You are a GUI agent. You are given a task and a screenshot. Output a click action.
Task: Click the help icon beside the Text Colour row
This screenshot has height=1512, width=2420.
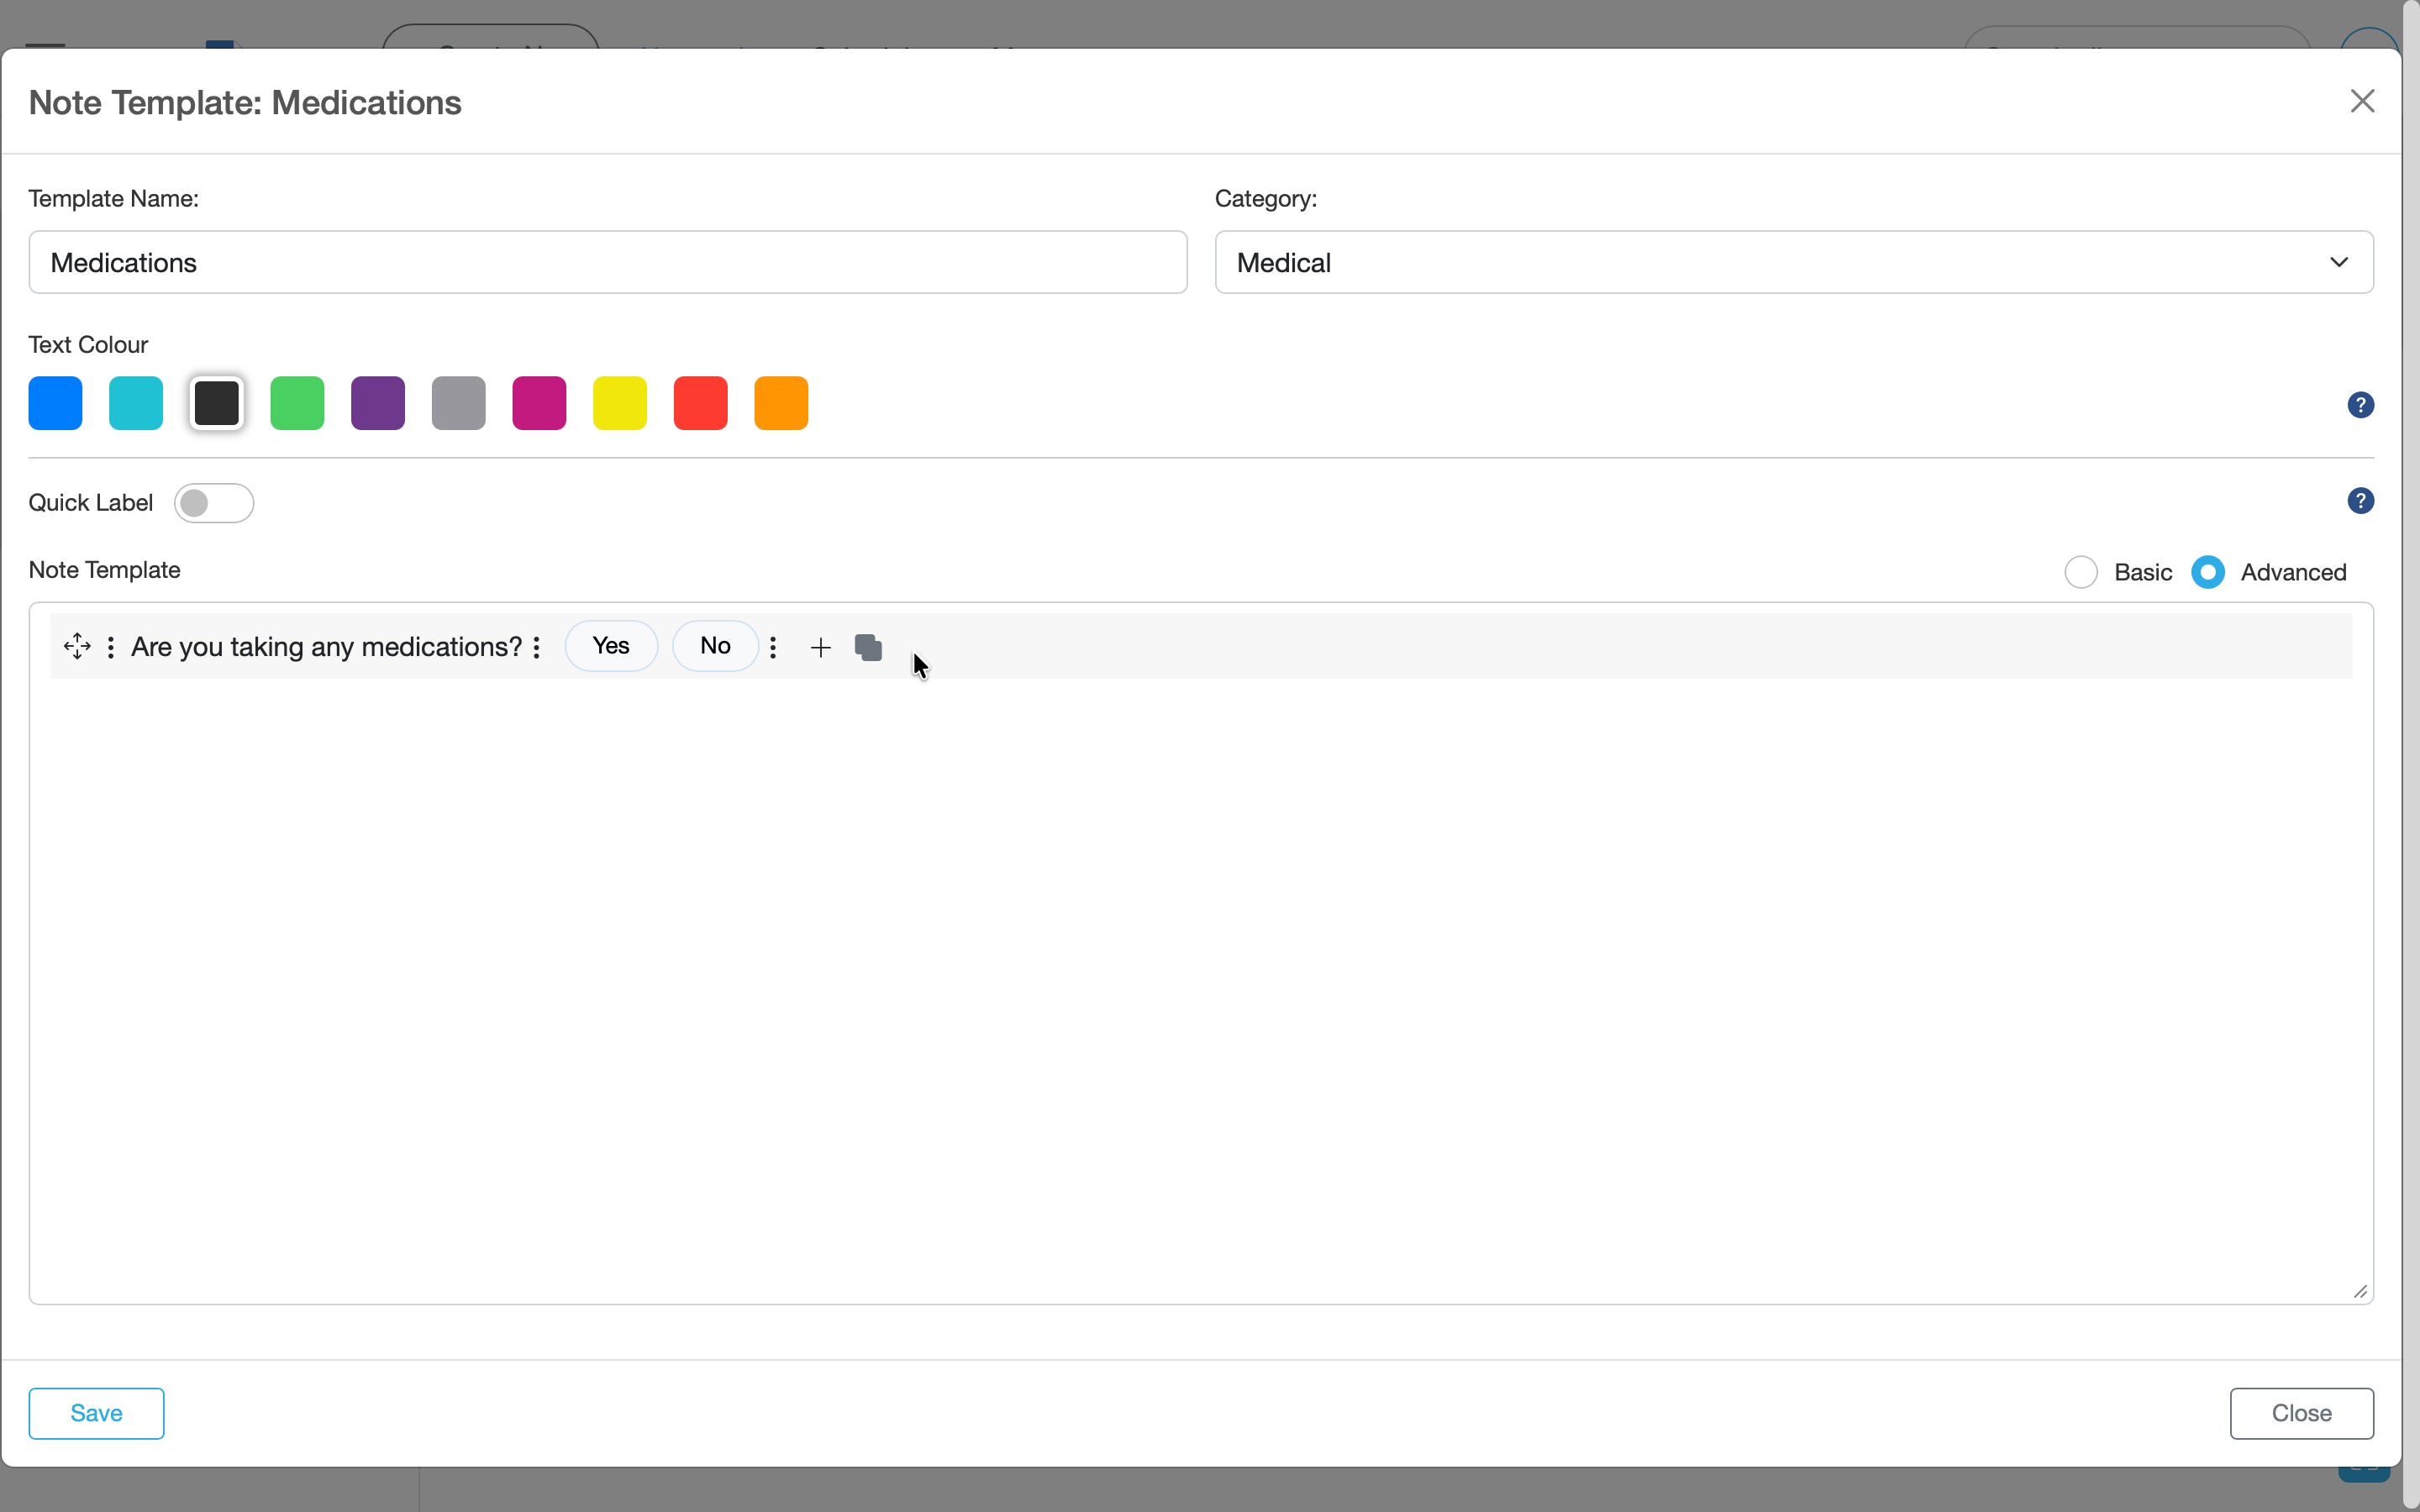pyautogui.click(x=2361, y=403)
